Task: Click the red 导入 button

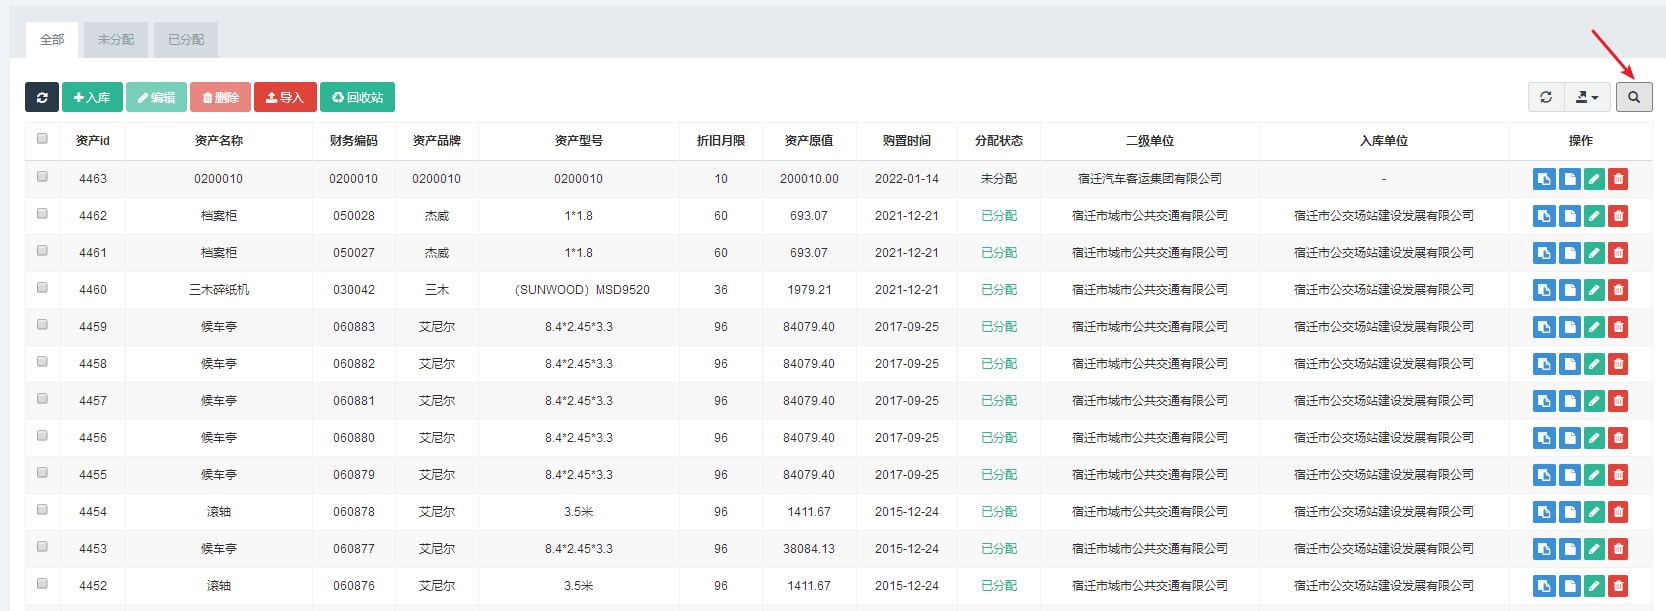Action: [x=285, y=97]
